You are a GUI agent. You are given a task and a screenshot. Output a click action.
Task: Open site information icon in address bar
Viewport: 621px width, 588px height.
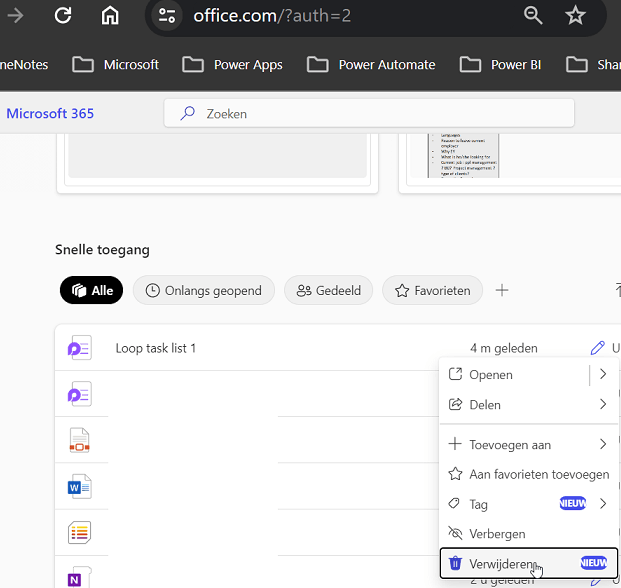click(167, 16)
